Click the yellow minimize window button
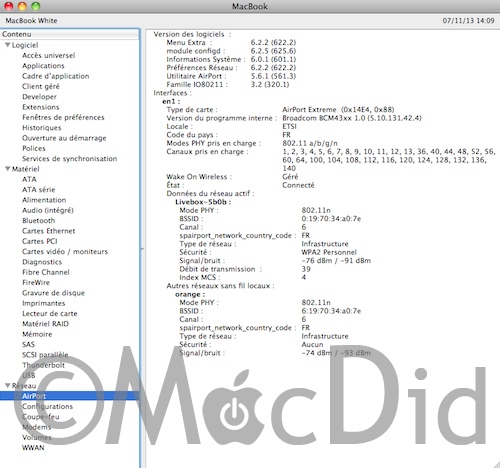The height and width of the screenshot is (468, 500). coord(22,6)
